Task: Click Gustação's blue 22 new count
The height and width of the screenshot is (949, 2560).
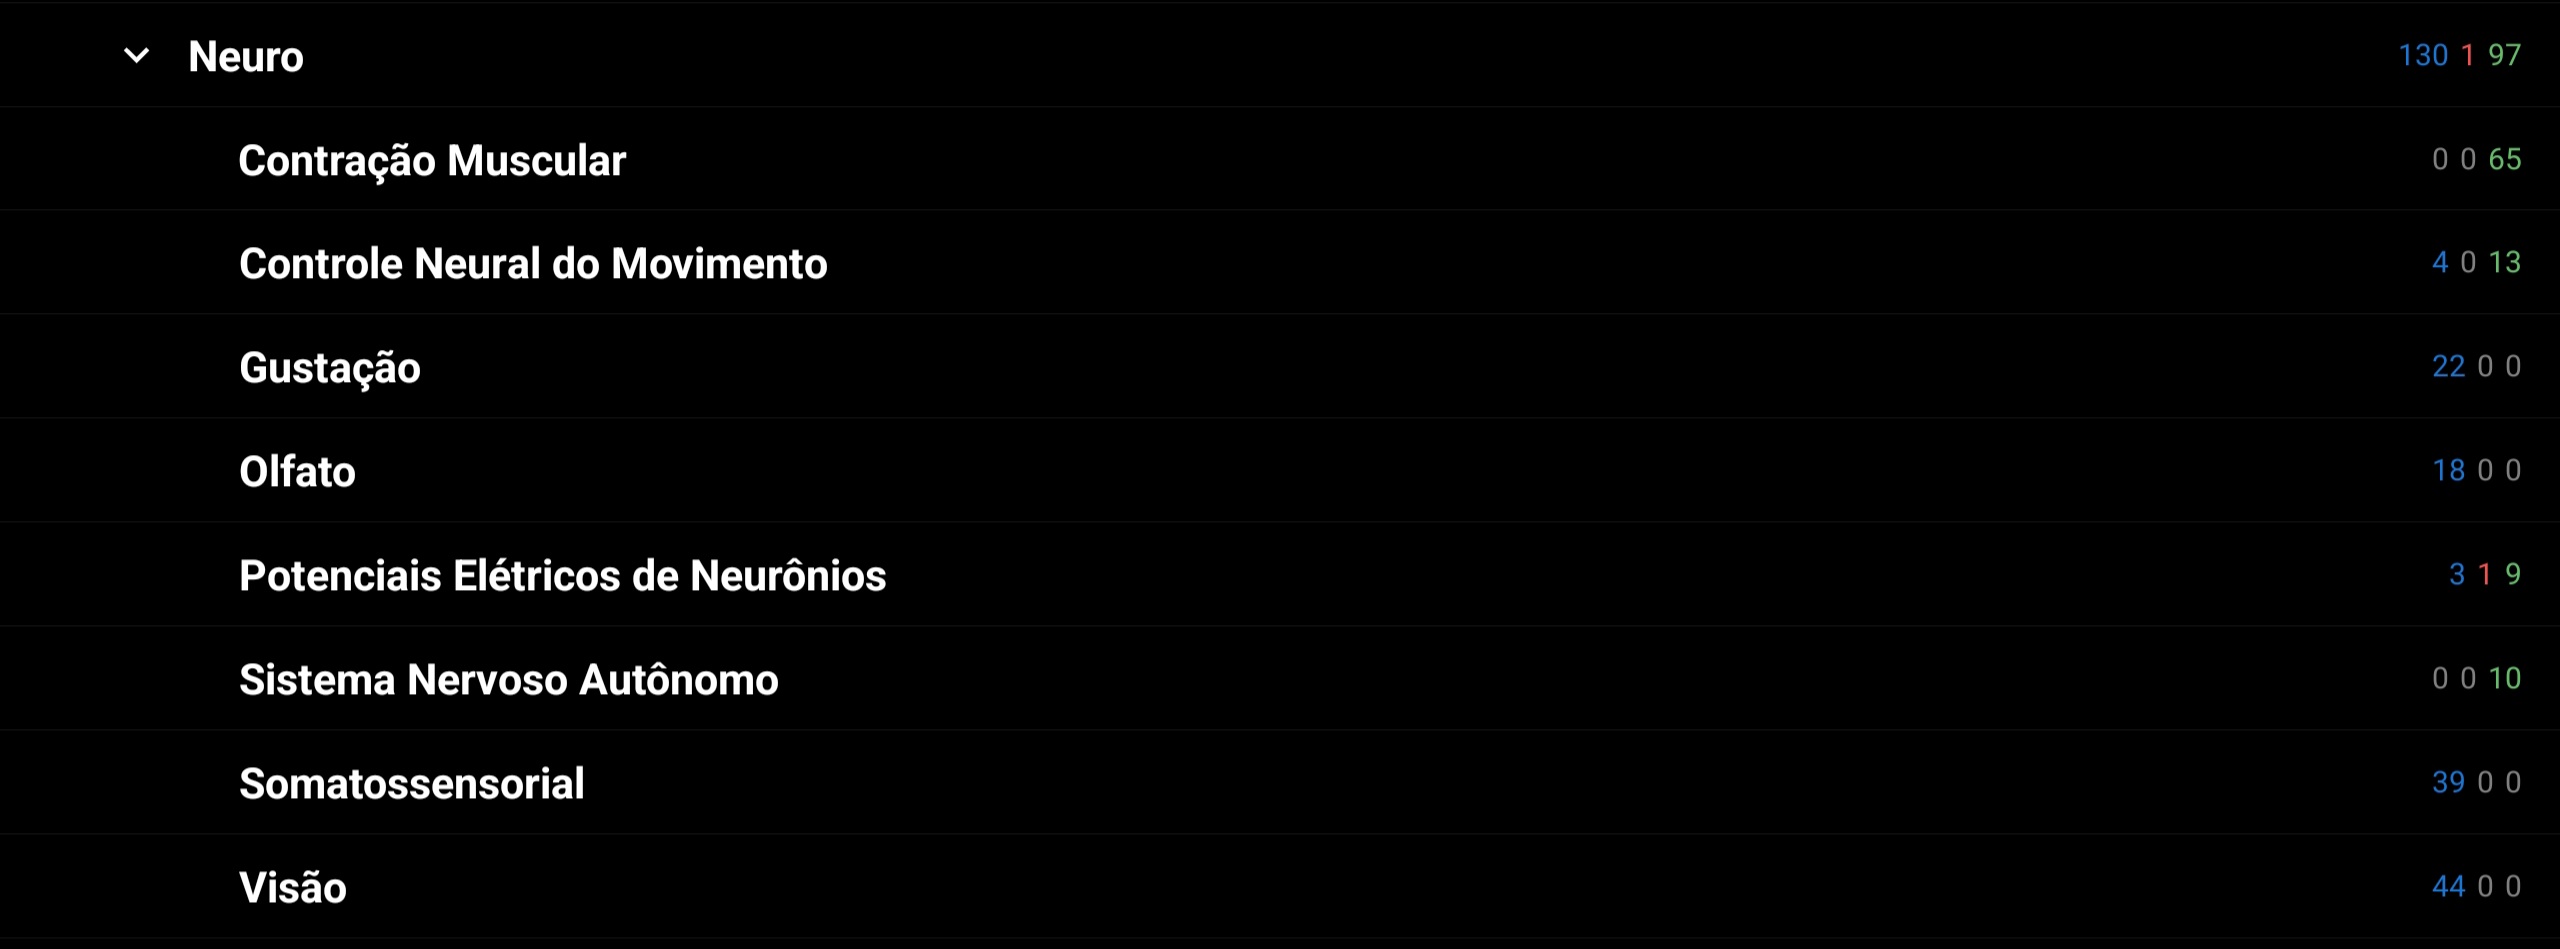Action: click(2448, 366)
